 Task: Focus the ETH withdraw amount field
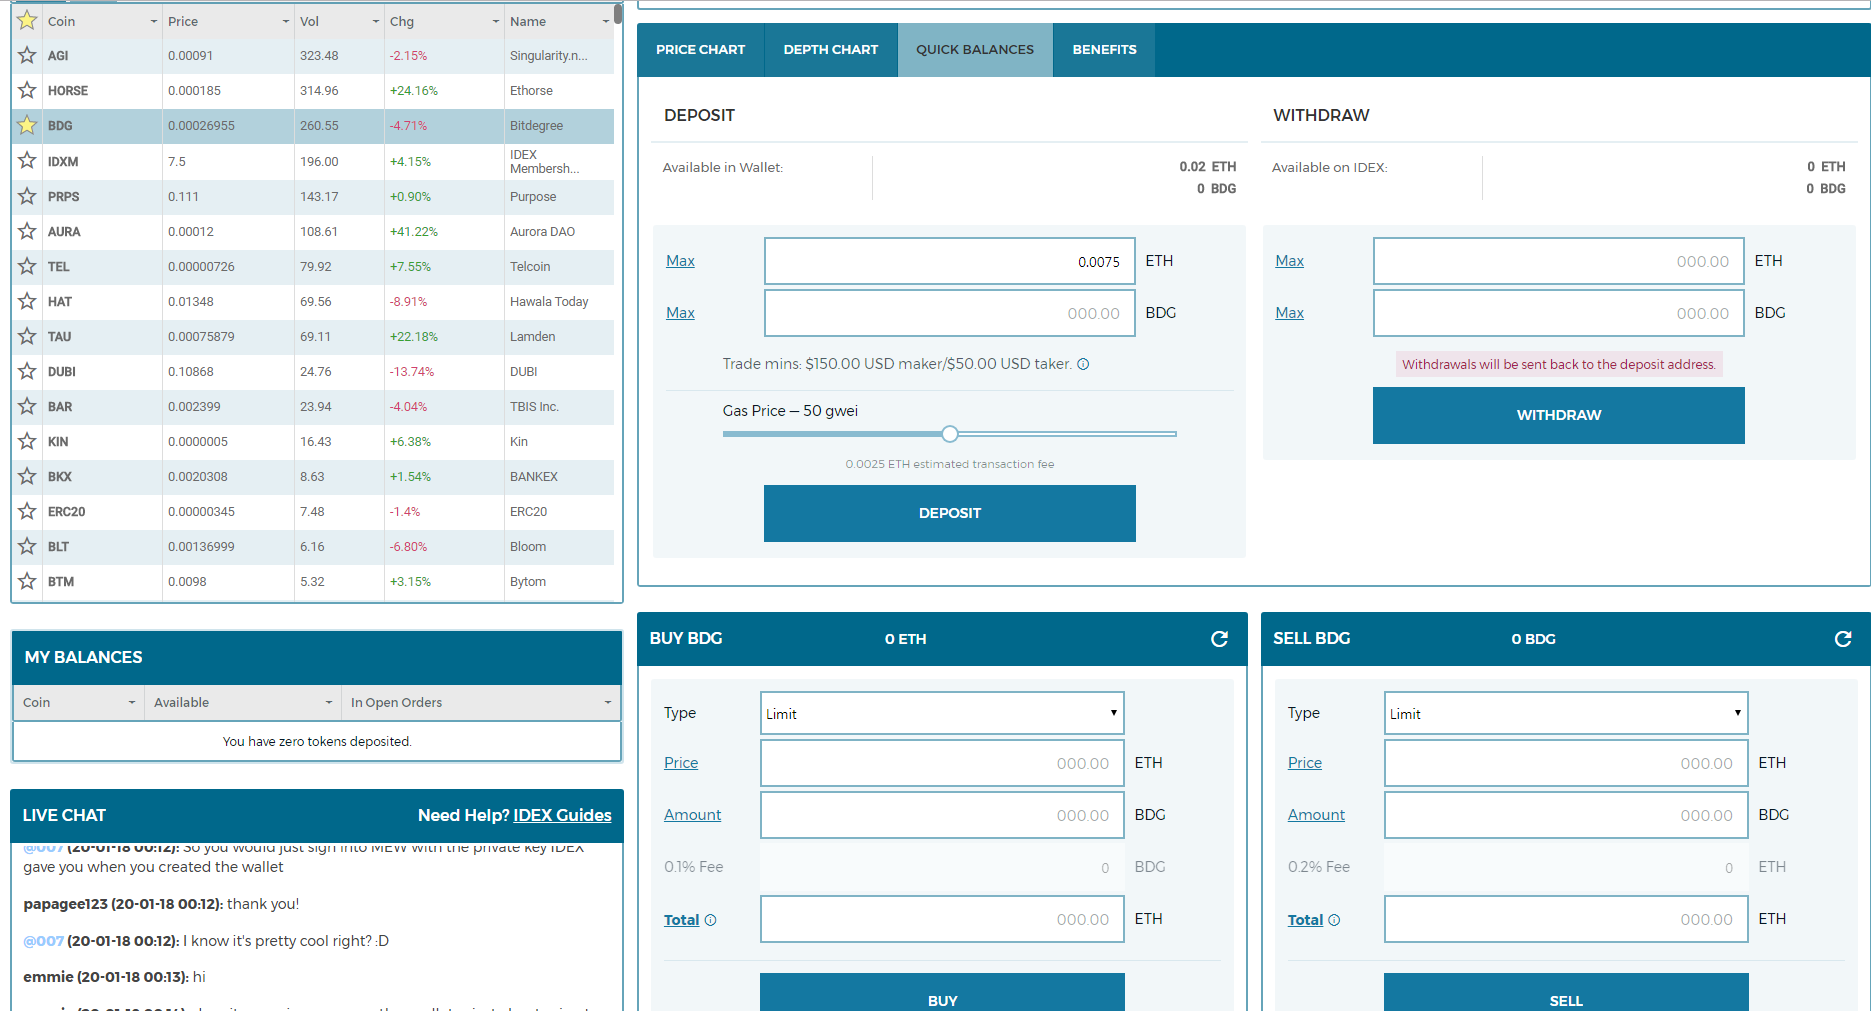click(x=1559, y=261)
